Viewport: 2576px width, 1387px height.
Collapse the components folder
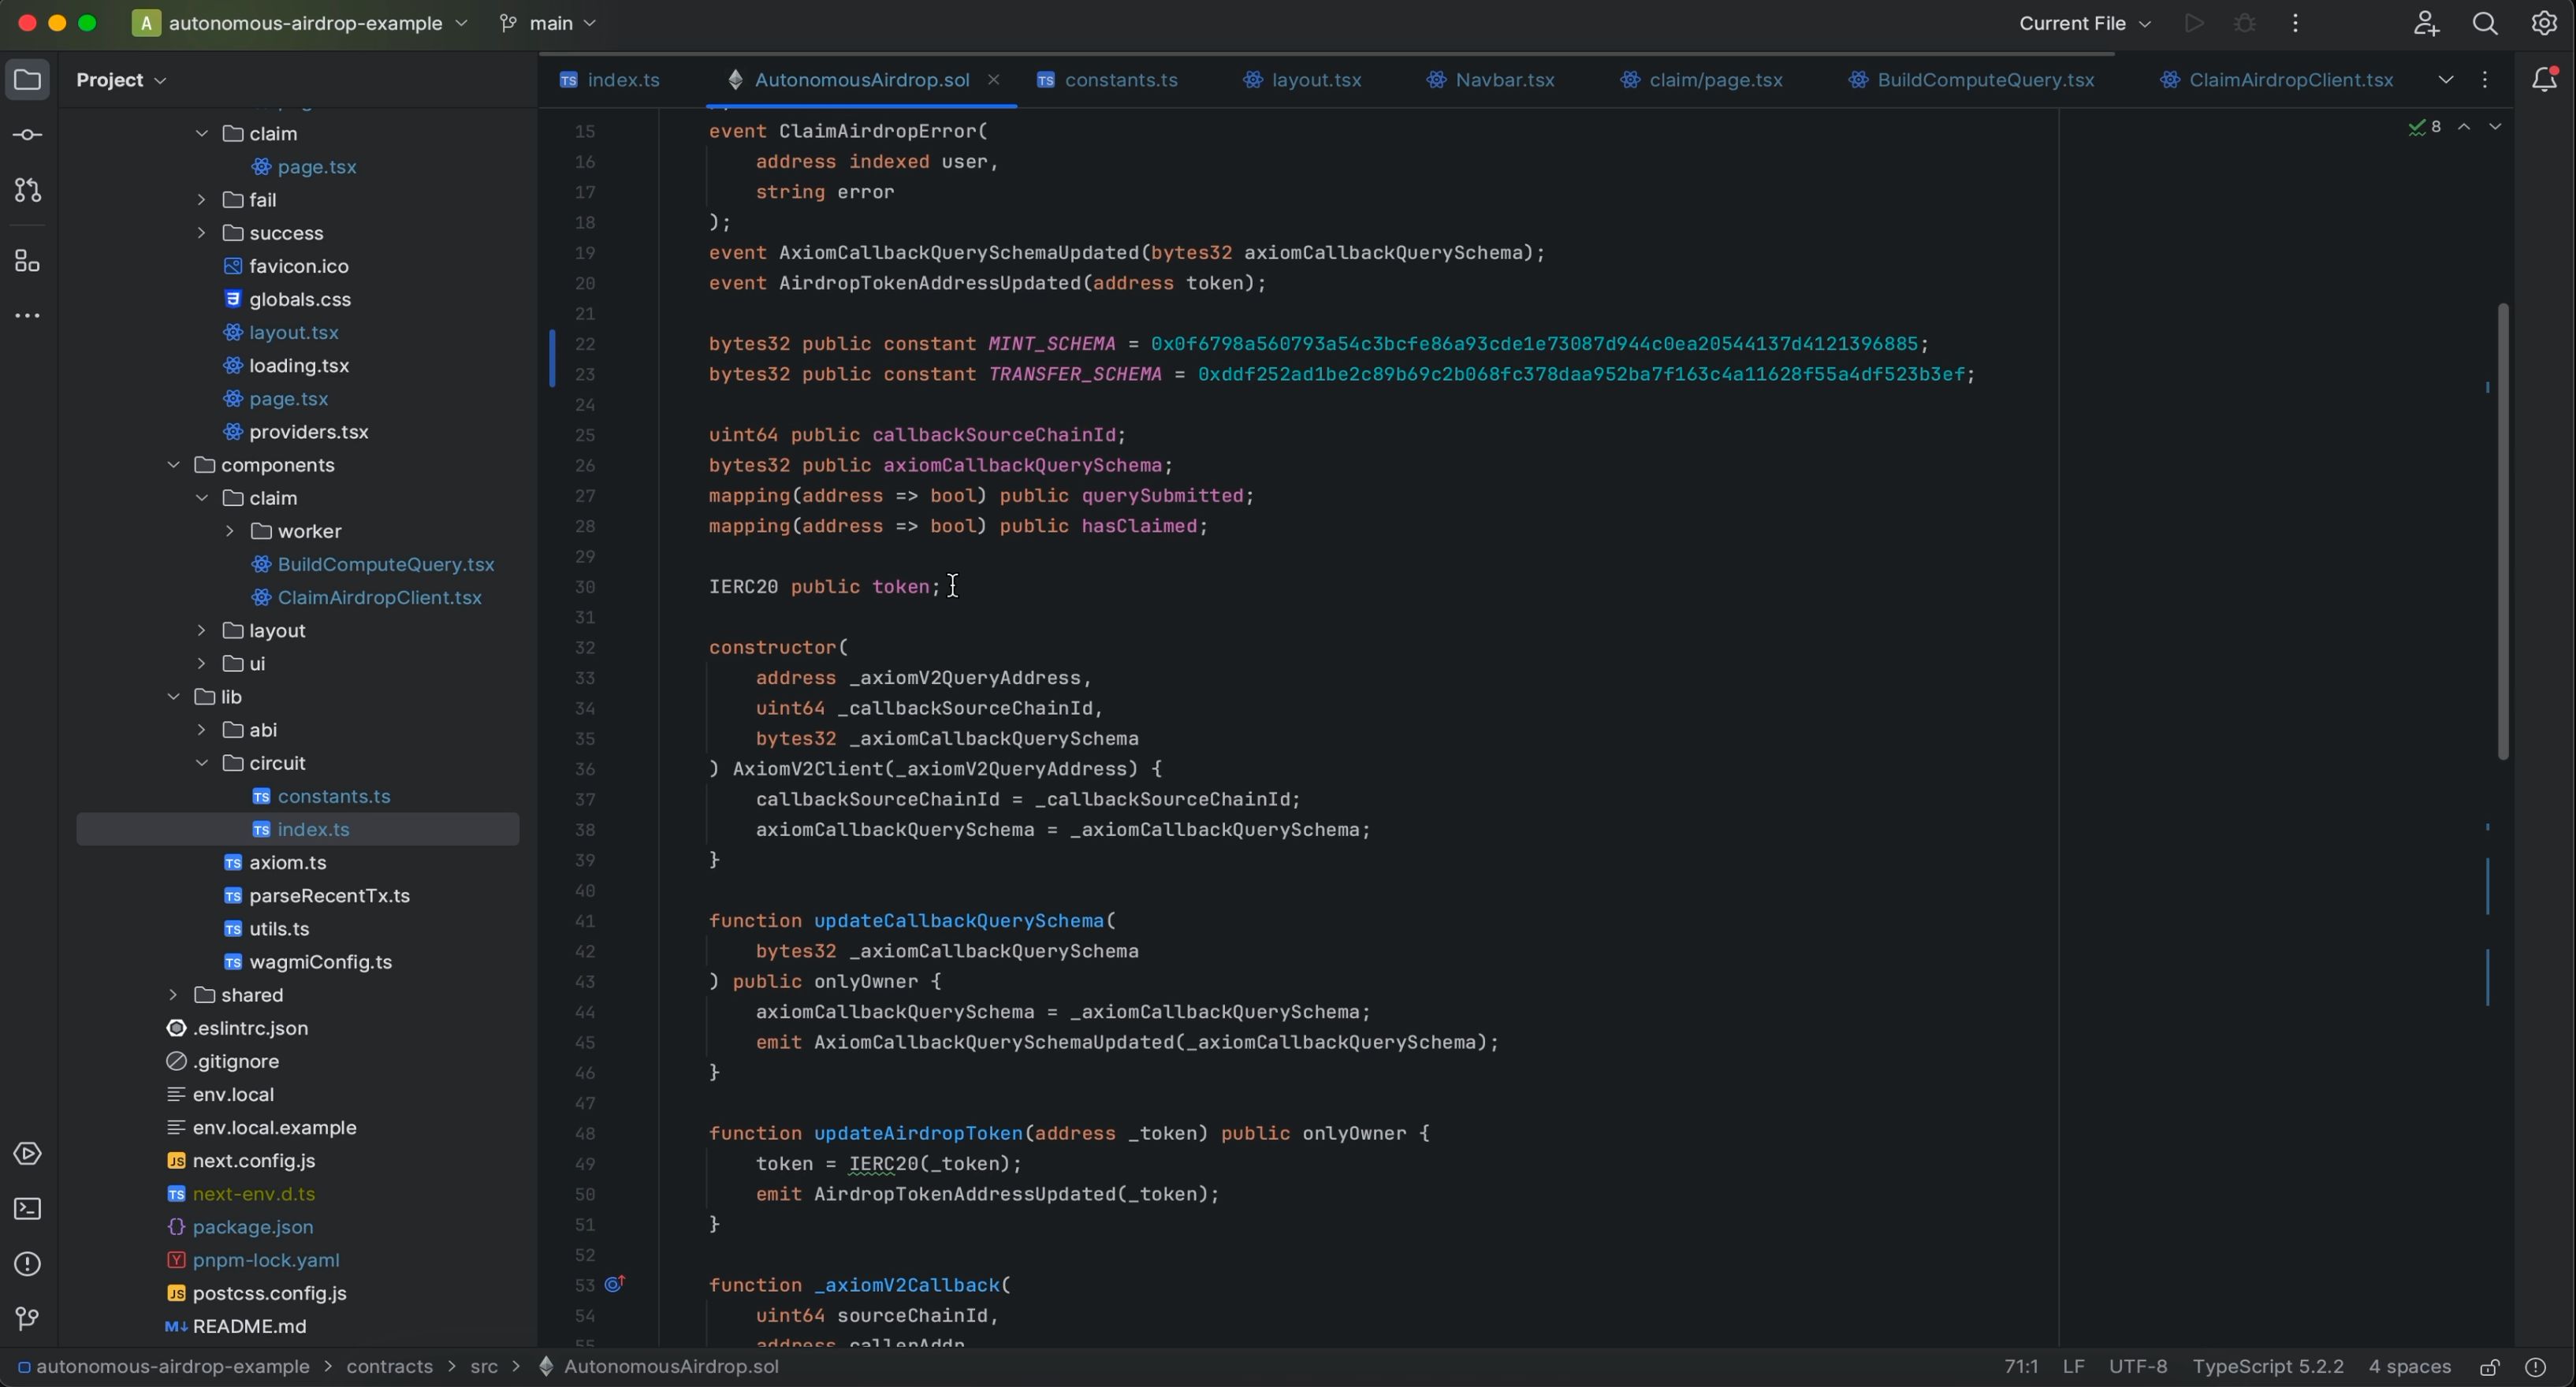coord(173,465)
